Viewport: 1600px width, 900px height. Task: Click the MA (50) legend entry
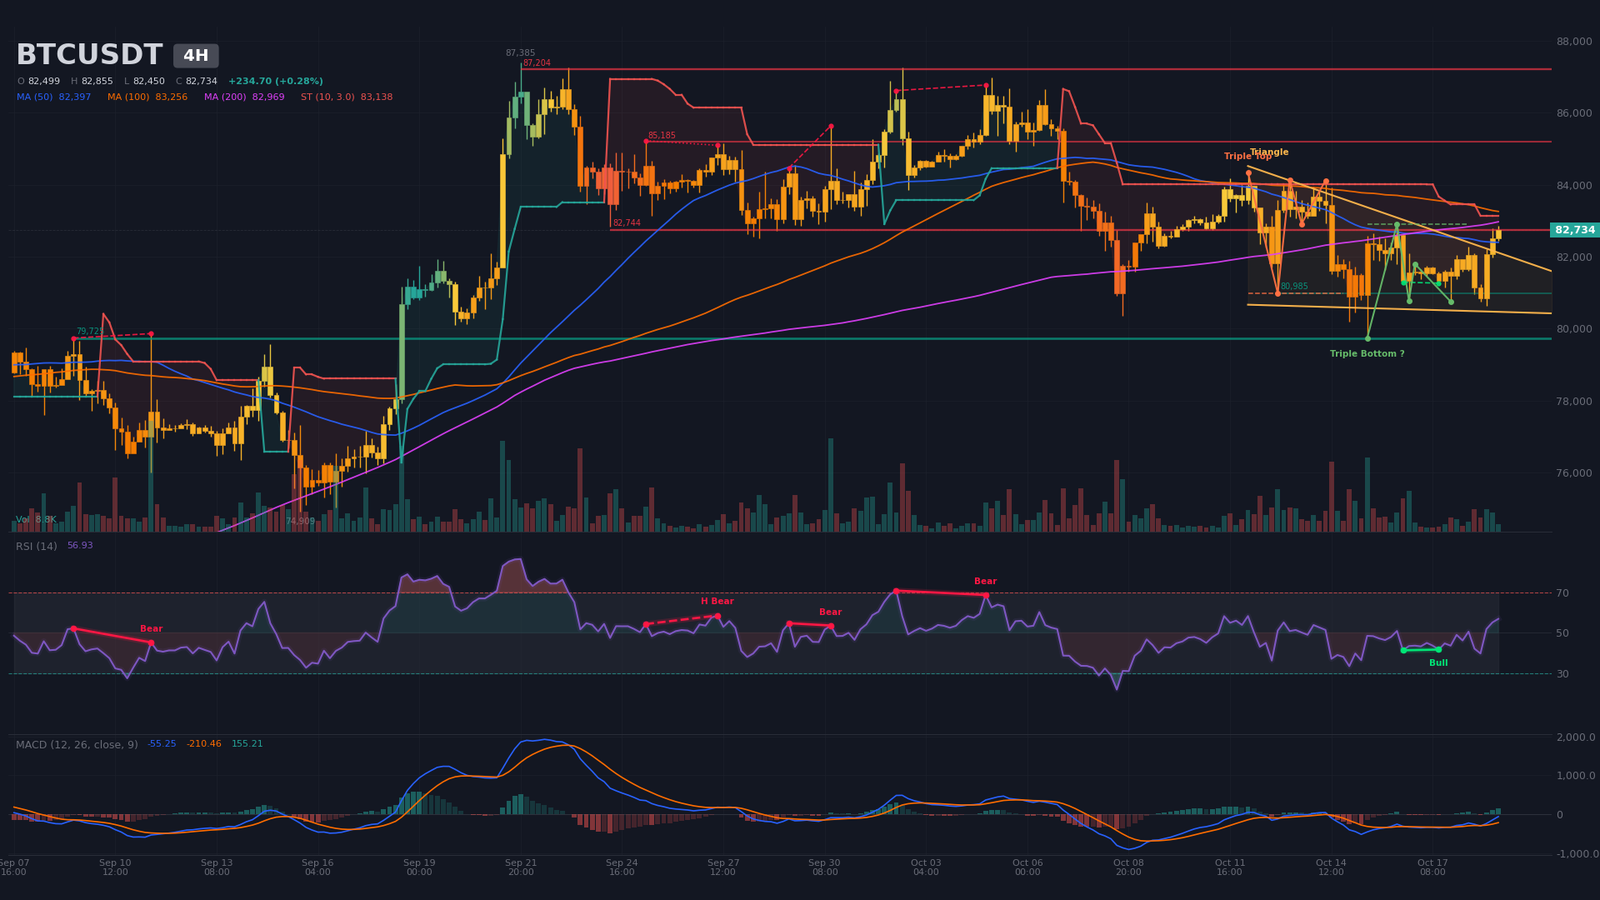click(54, 97)
